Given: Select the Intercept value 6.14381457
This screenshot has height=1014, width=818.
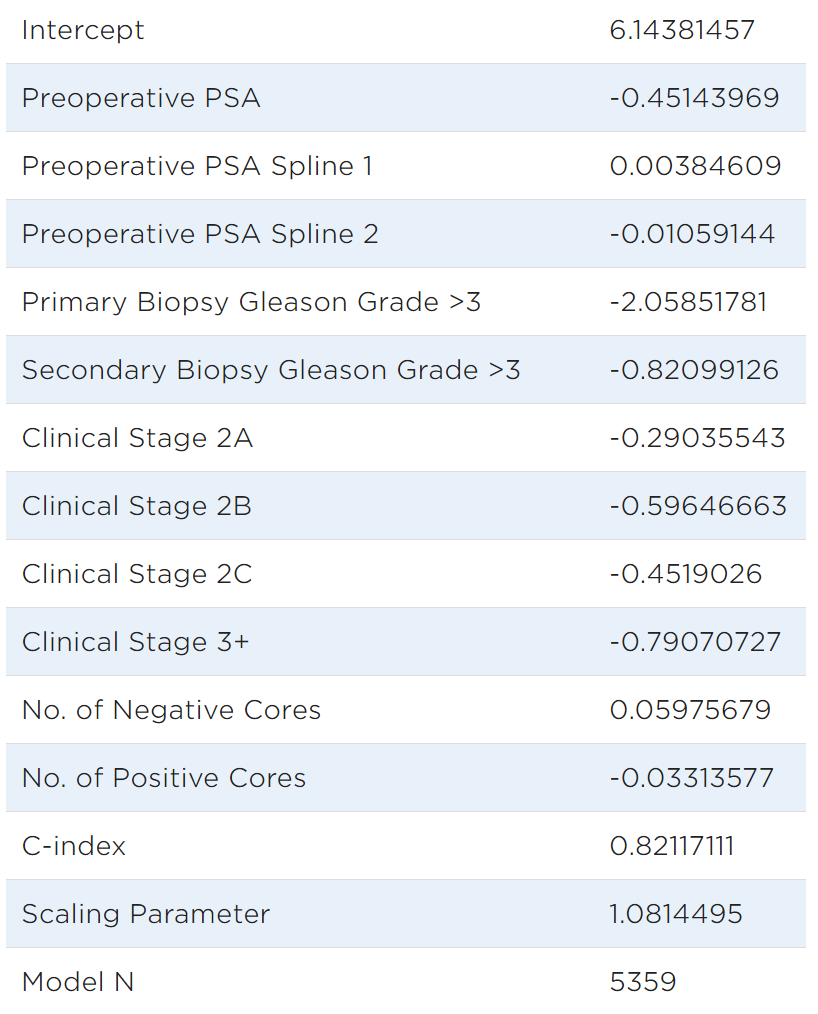Looking at the screenshot, I should (682, 30).
